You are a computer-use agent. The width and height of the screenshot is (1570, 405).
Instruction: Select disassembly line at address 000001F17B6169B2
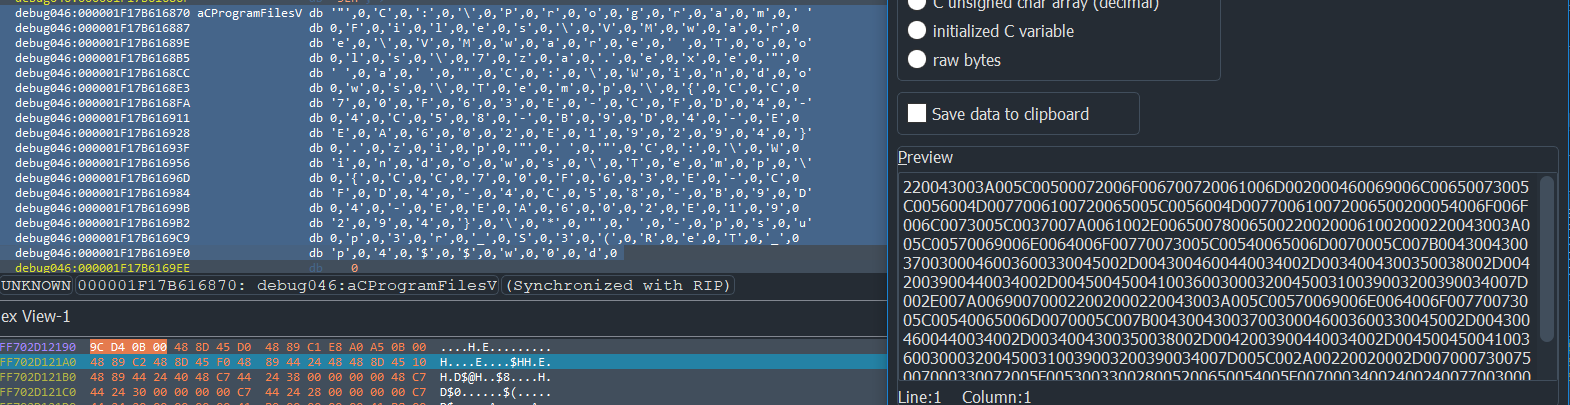(442, 223)
